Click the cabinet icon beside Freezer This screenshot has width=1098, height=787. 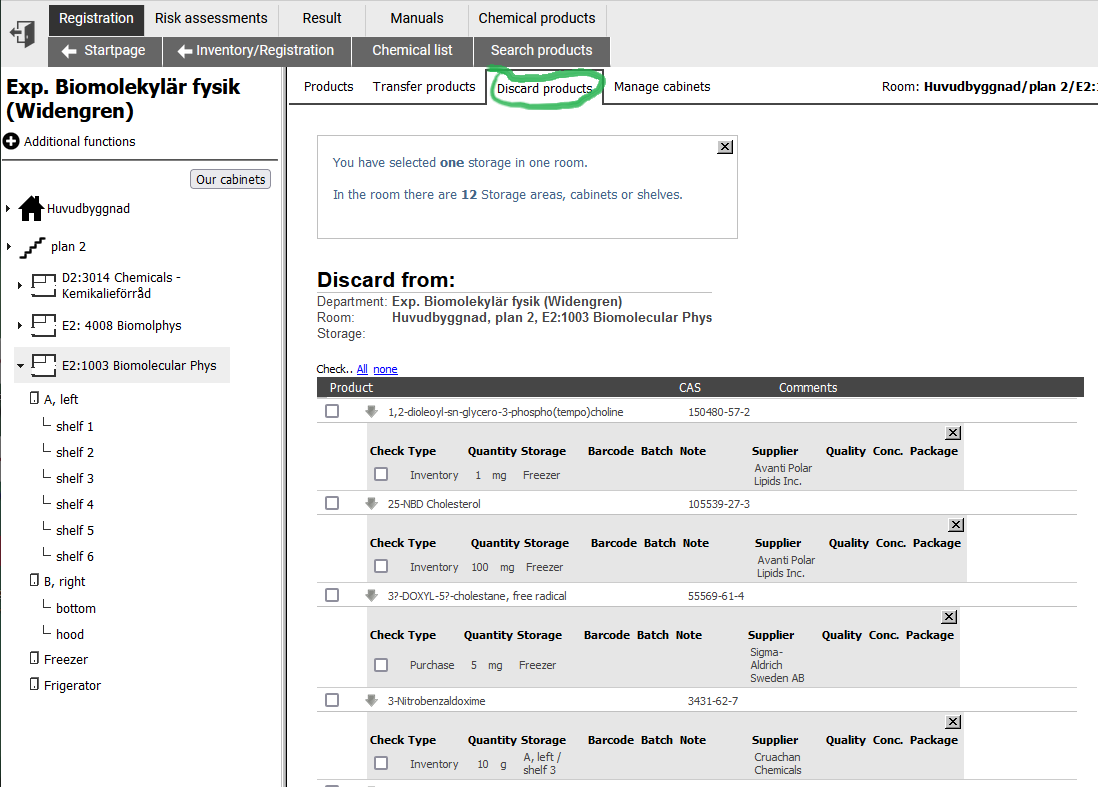click(34, 658)
